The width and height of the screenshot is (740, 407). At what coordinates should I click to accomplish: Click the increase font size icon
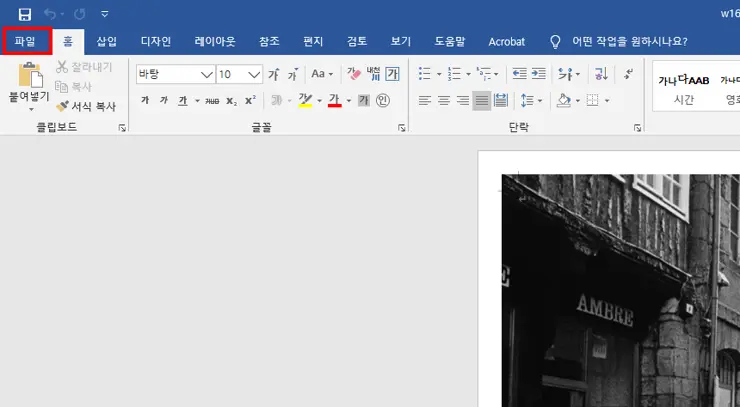(x=274, y=74)
